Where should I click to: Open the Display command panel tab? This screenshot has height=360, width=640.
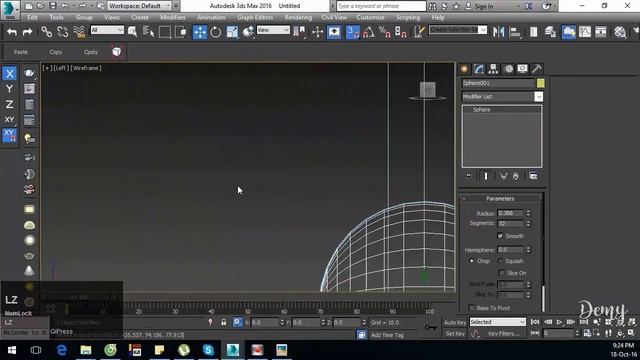[522, 69]
